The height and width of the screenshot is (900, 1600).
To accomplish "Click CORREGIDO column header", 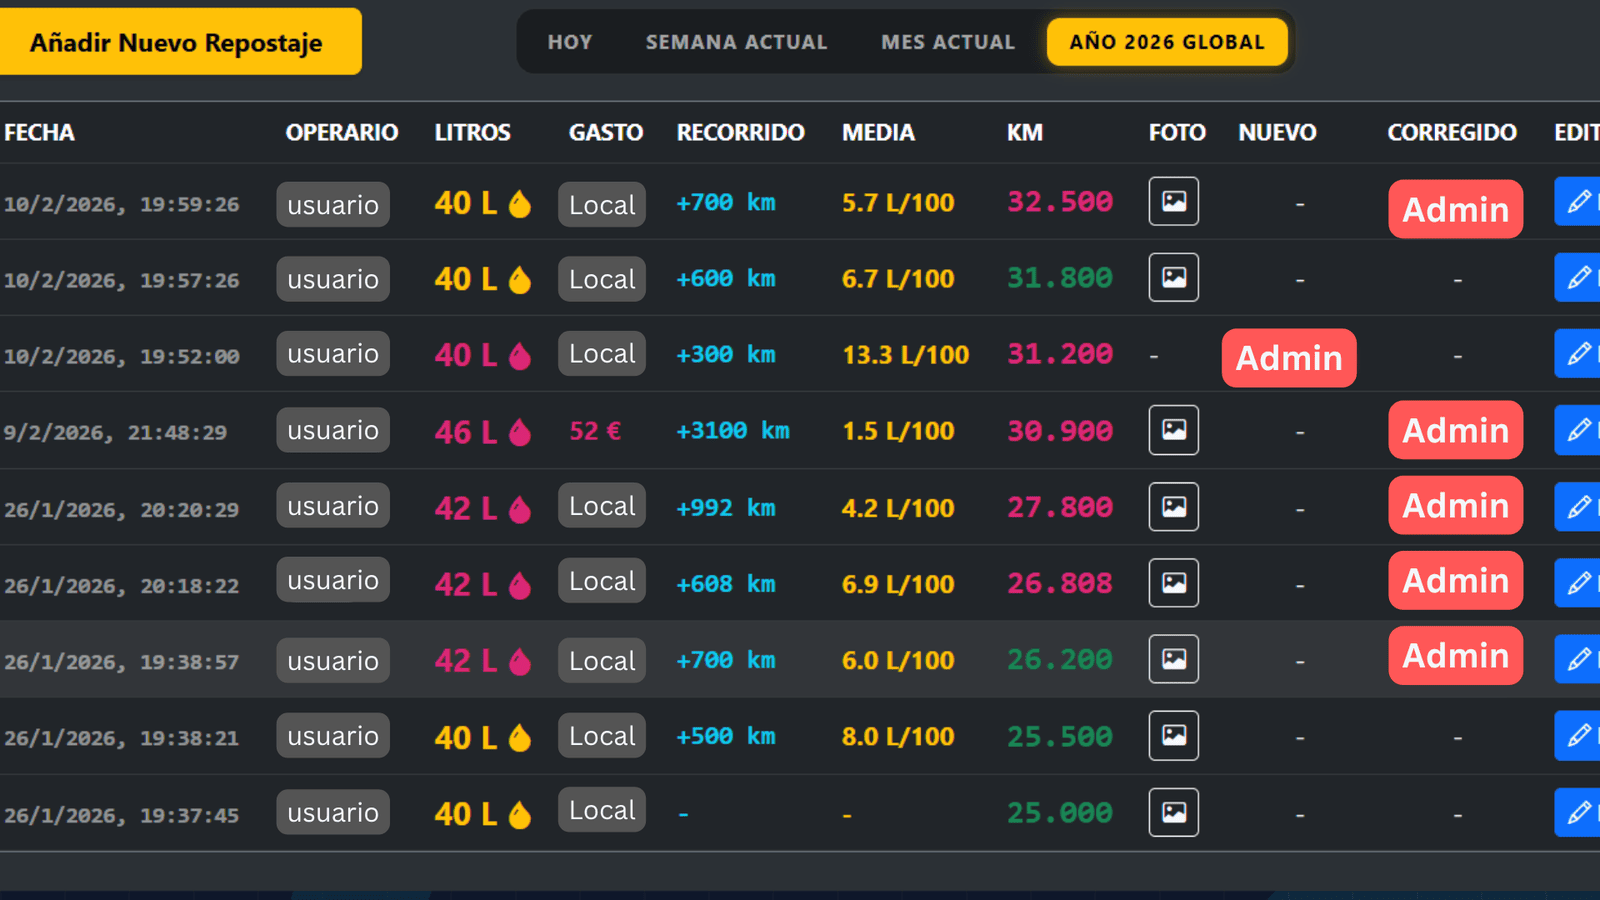I will [x=1452, y=132].
